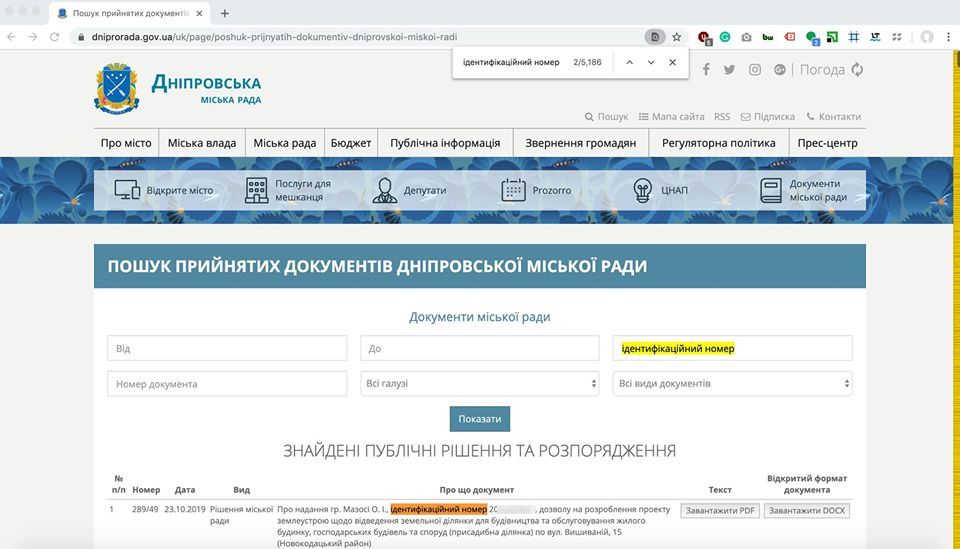Click the browser address bar URL
Viewport: 960px width, 549px height.
(274, 37)
